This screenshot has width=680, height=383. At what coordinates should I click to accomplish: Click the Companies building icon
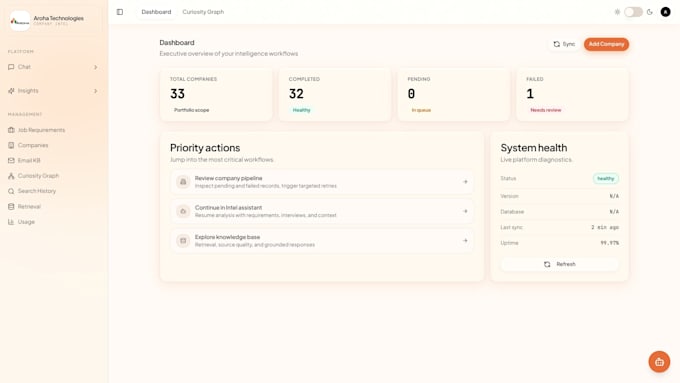(x=11, y=145)
